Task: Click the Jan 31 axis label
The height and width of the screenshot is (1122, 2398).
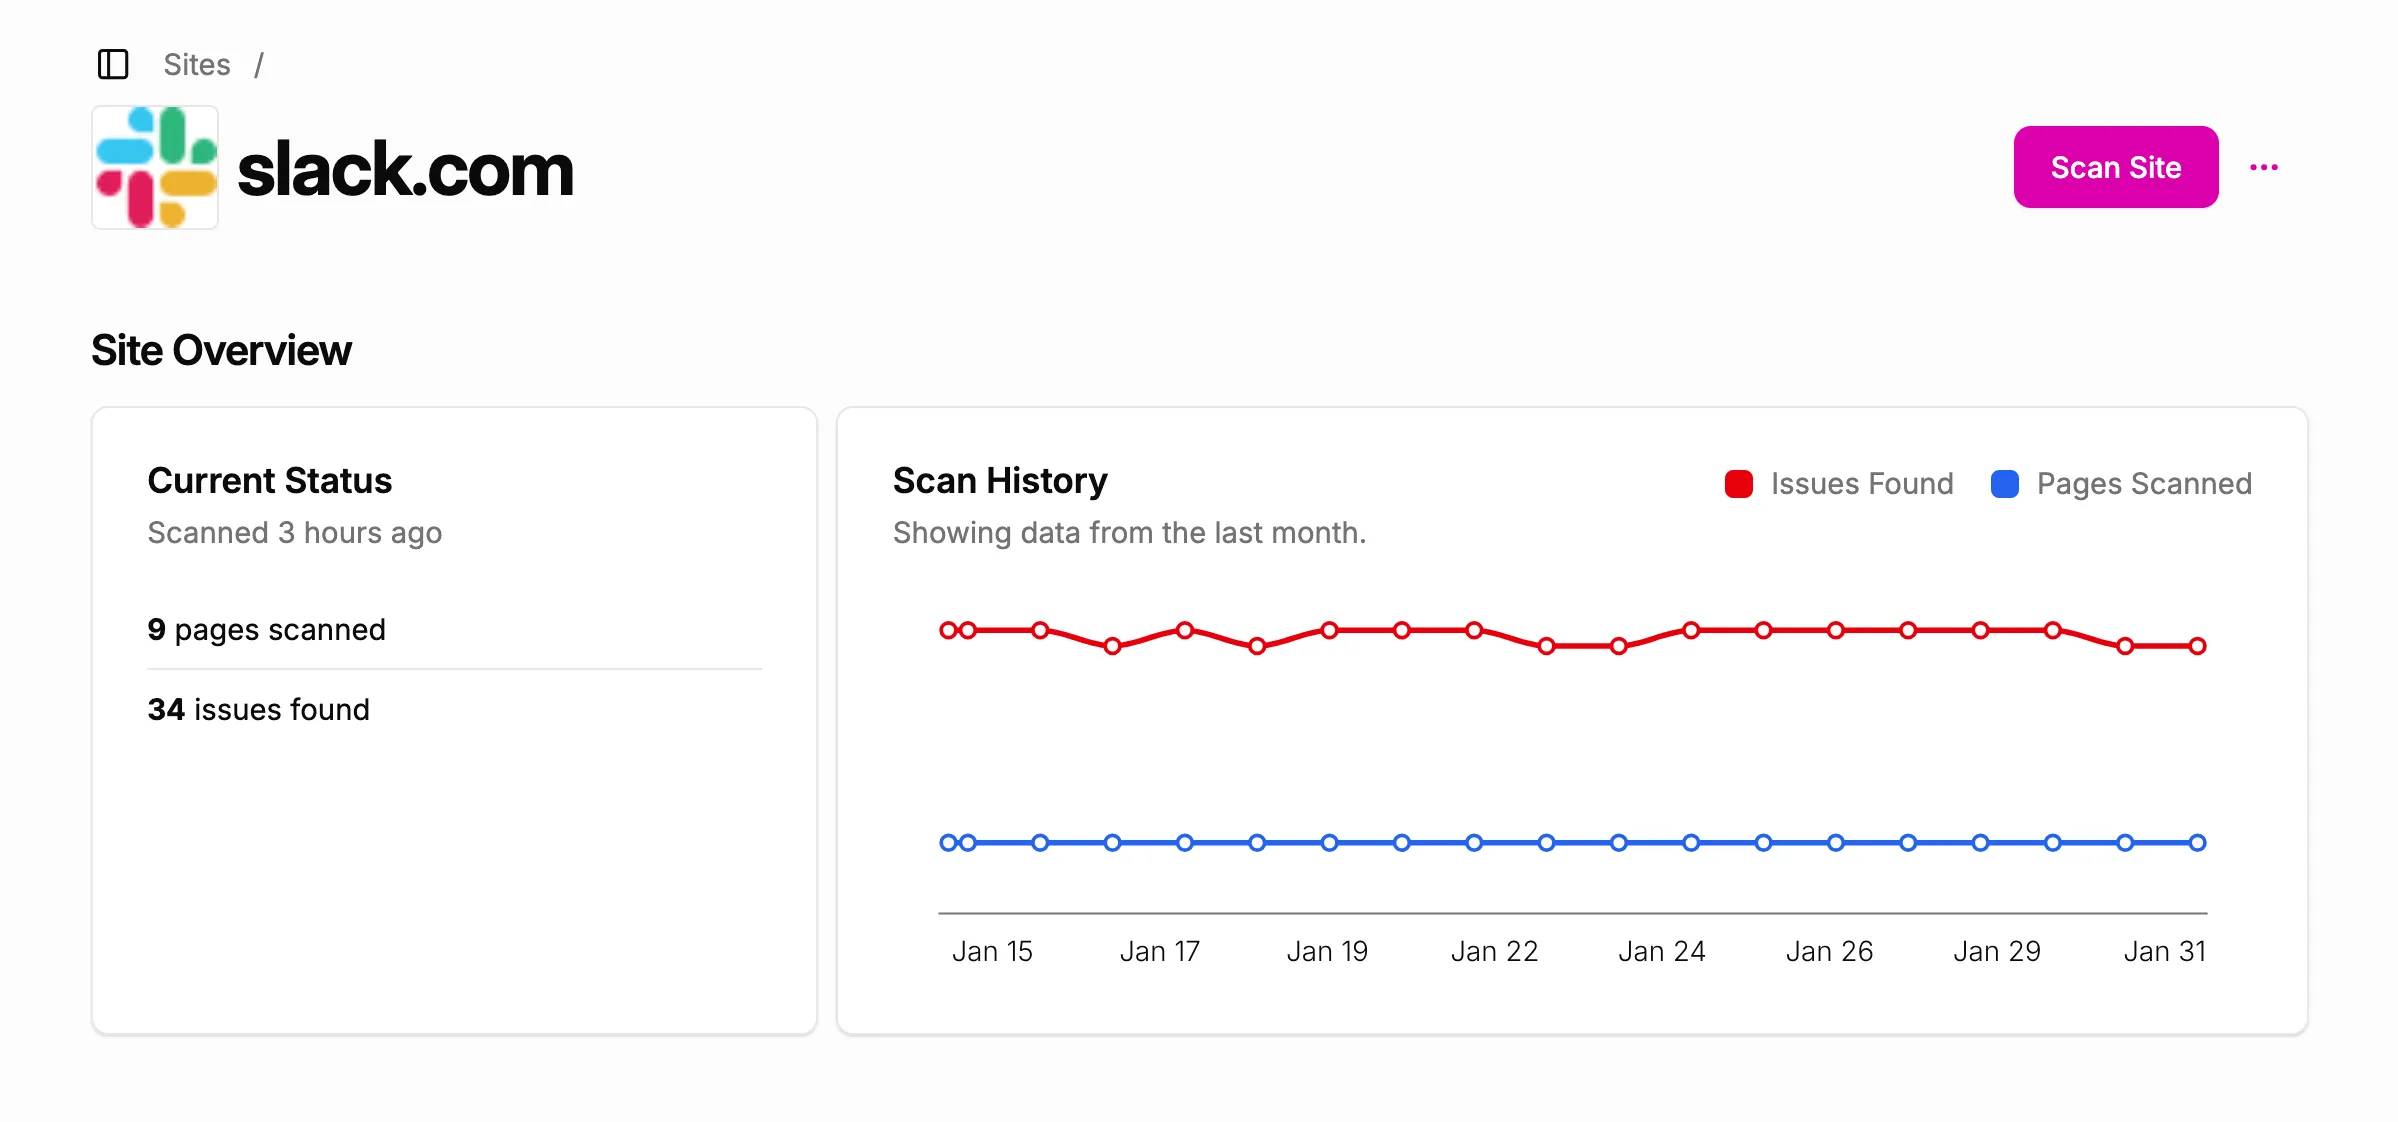Action: tap(2164, 951)
